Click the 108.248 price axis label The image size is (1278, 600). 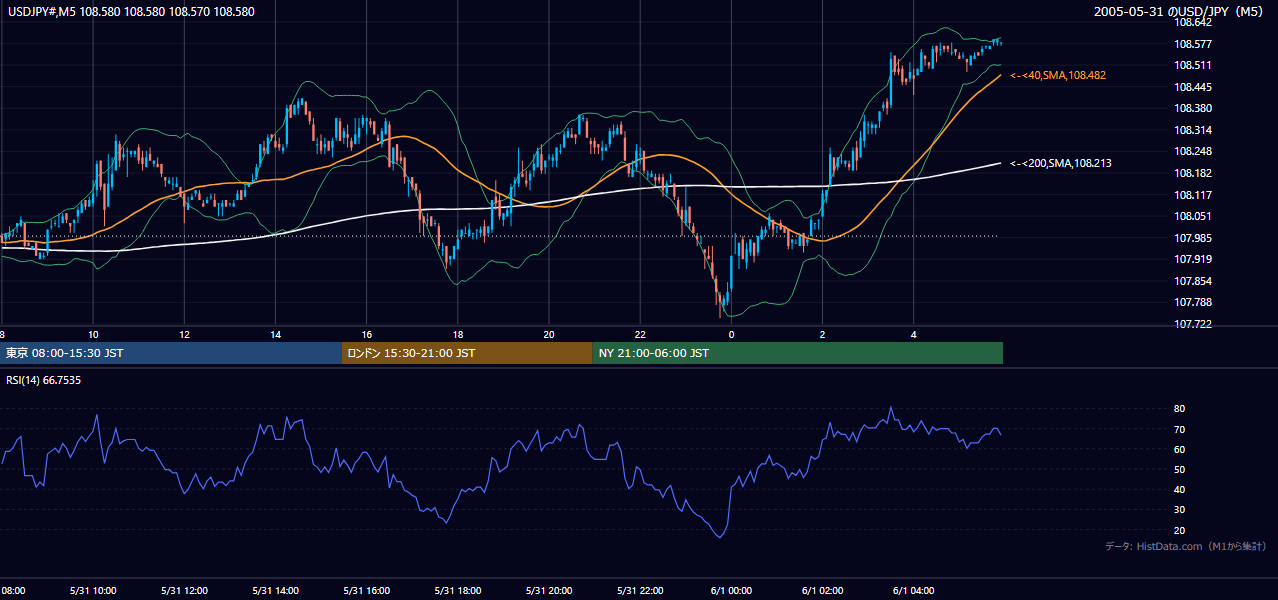coord(1193,151)
